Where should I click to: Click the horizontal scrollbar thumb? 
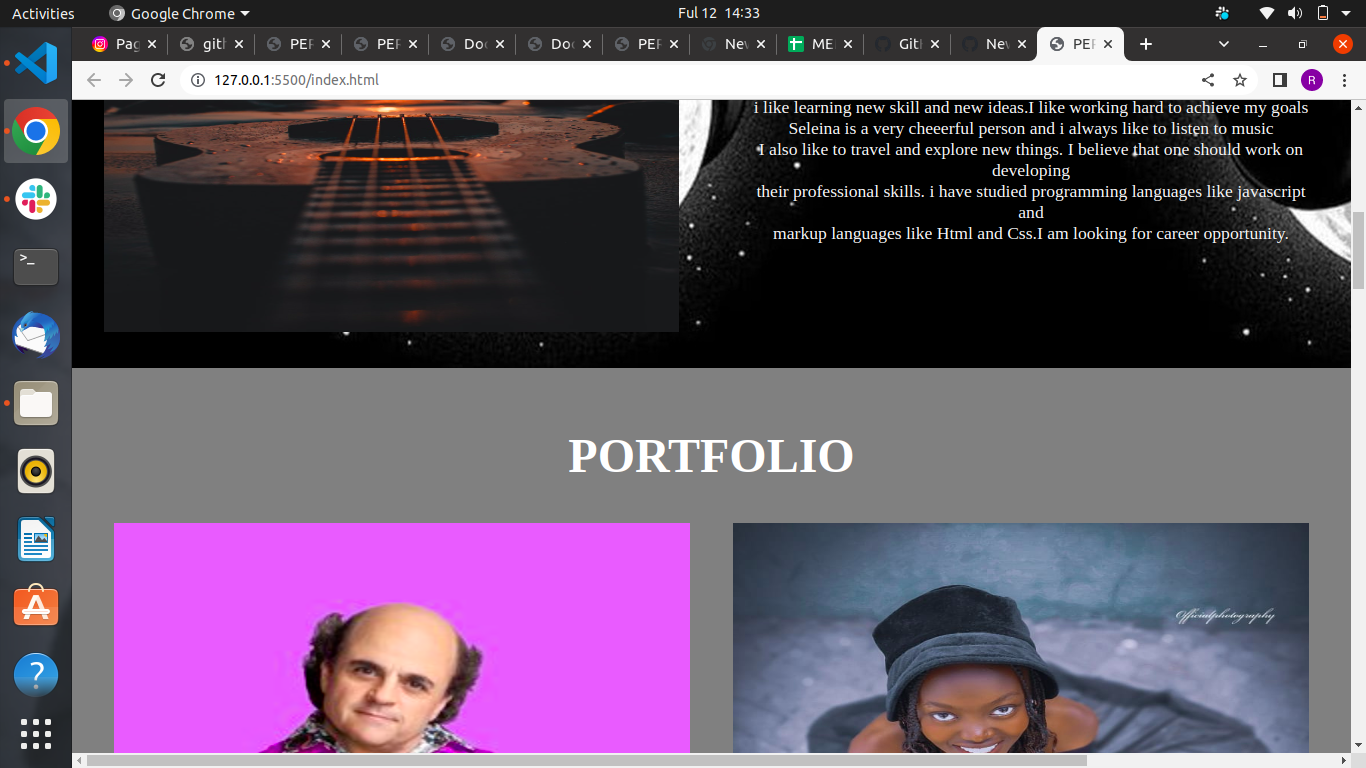pyautogui.click(x=587, y=761)
